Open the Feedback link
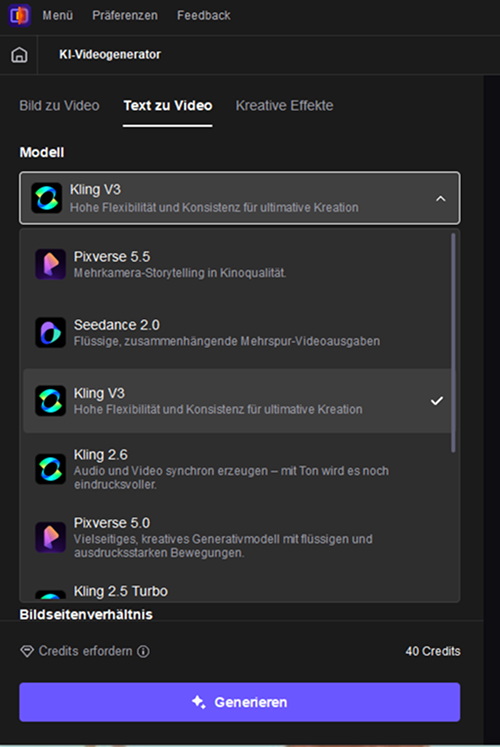Image resolution: width=500 pixels, height=747 pixels. [204, 15]
